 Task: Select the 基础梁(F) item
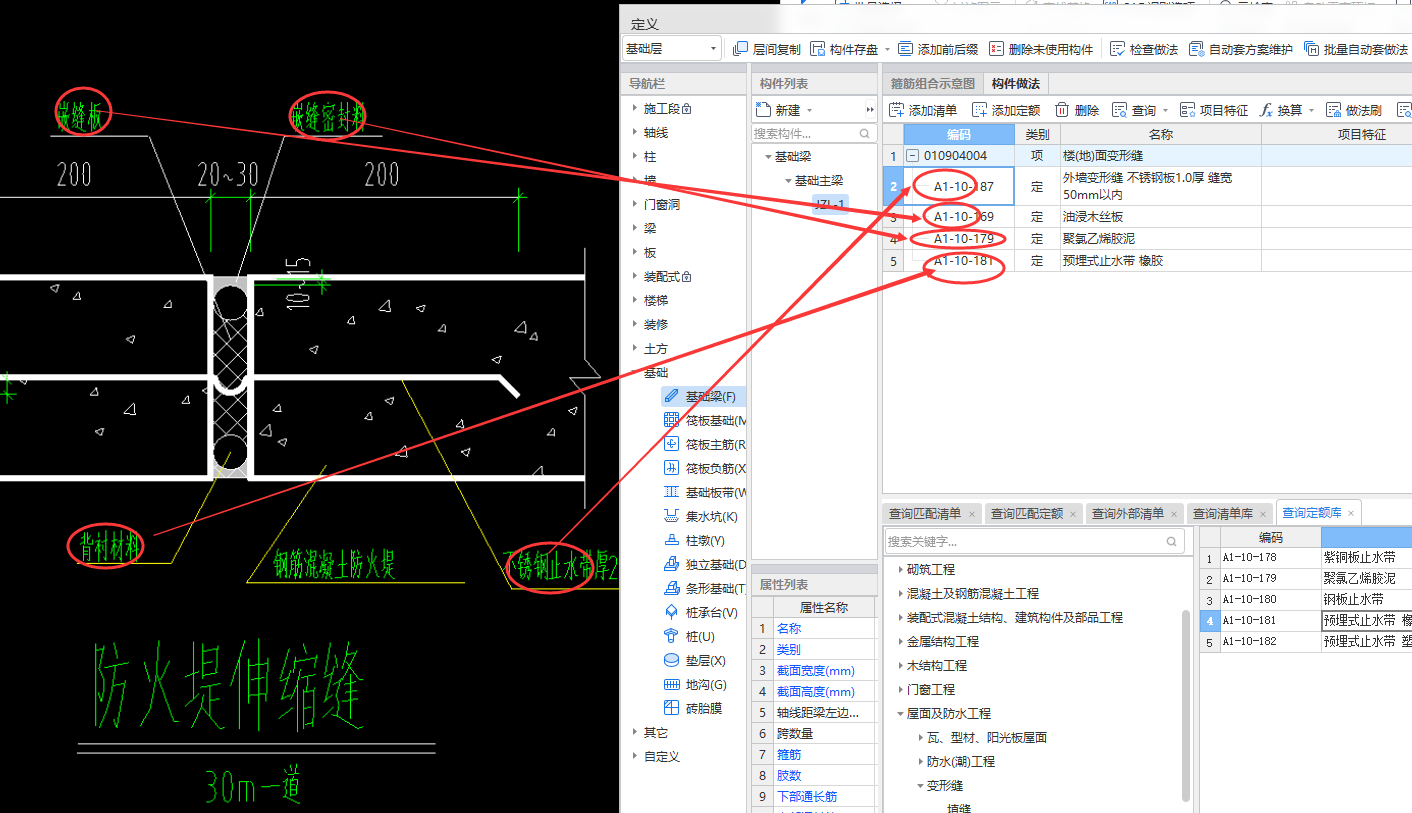702,397
